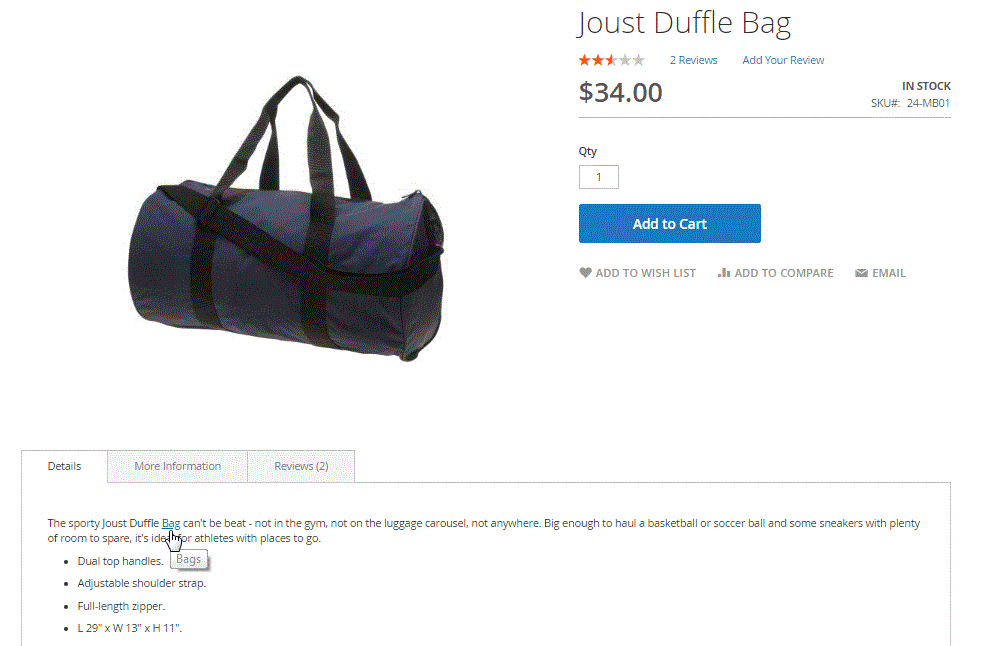The image size is (985, 646).
Task: Click ADD TO WISH LIST text
Action: click(645, 273)
